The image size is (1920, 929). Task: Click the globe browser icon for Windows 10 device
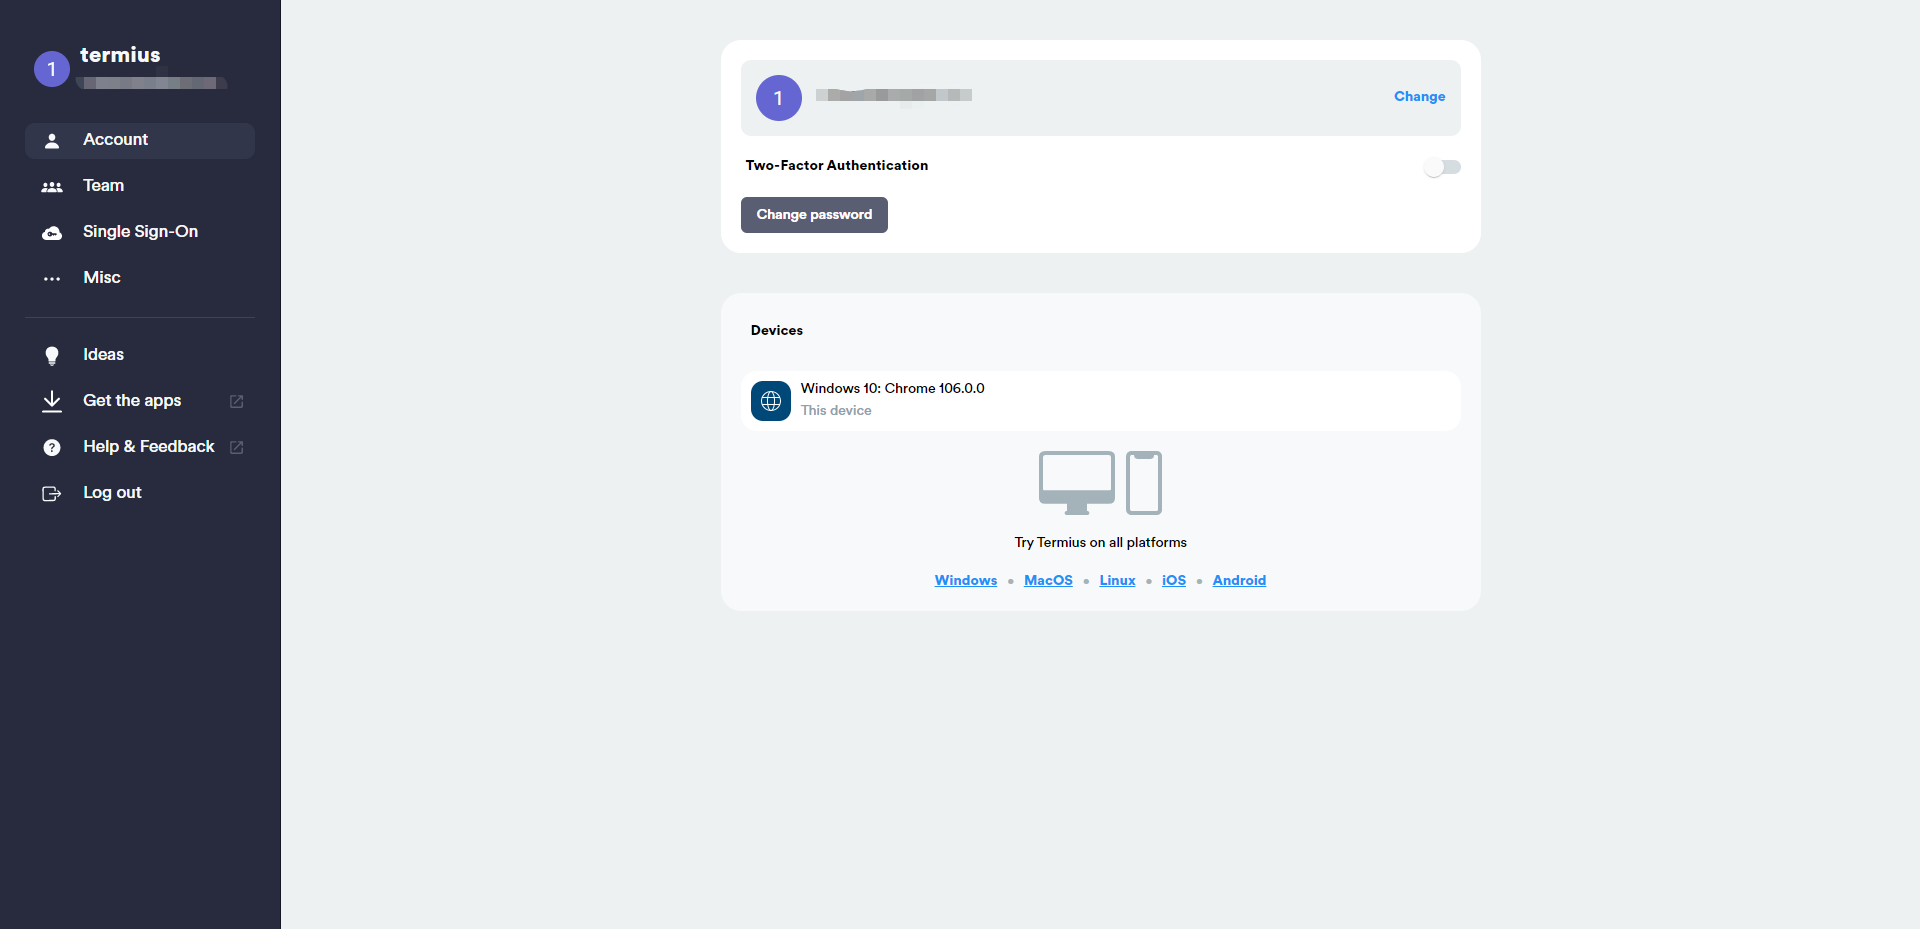(771, 401)
